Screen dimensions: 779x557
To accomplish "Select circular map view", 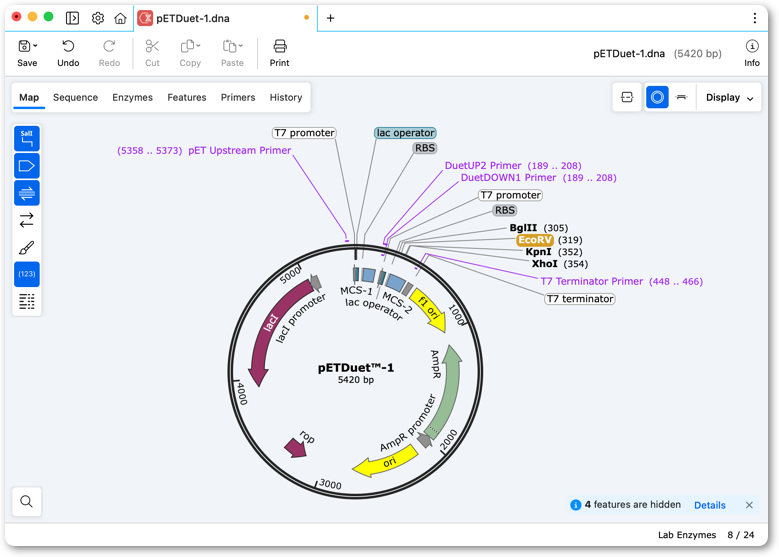I will tap(657, 97).
